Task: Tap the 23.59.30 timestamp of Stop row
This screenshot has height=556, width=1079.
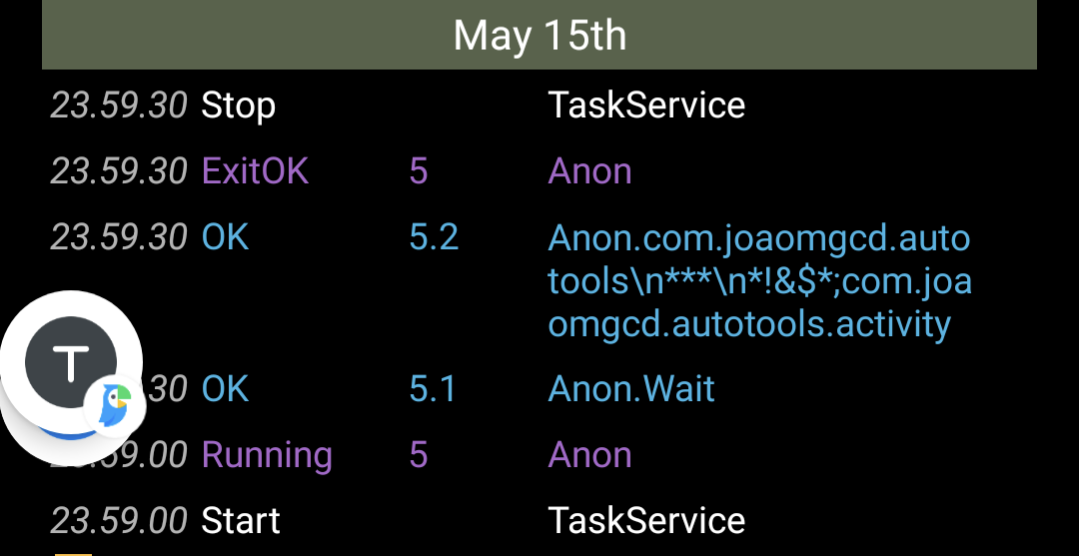Action: click(119, 105)
